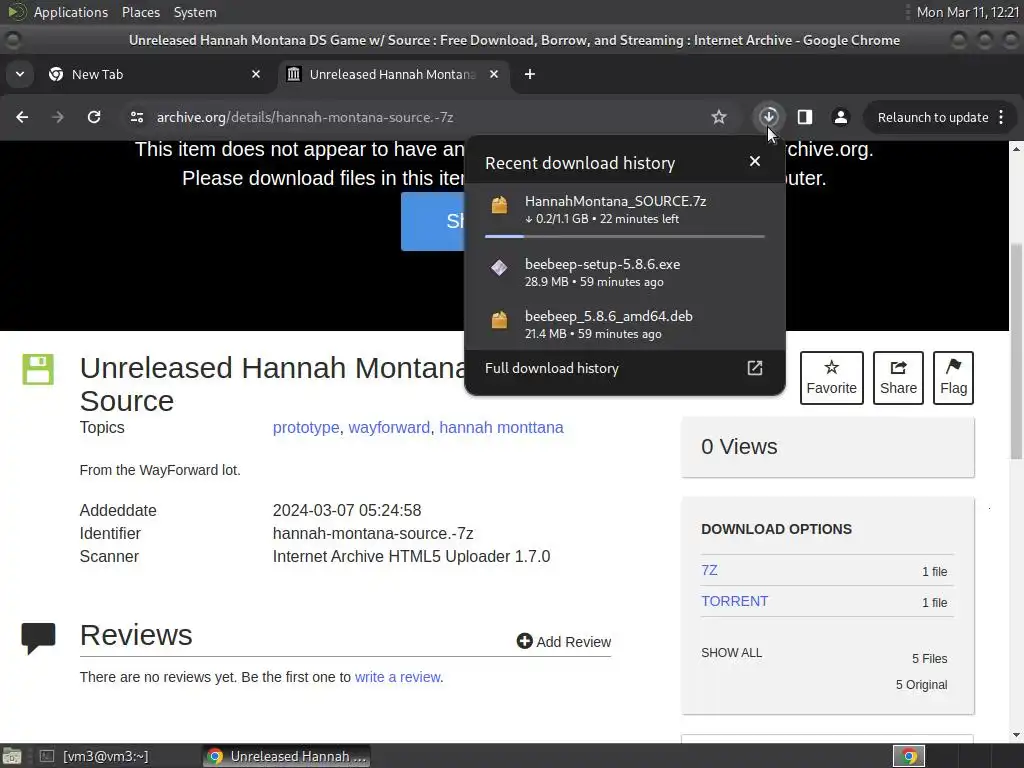Viewport: 1024px width, 768px height.
Task: Follow the prototype topic link
Action: [x=306, y=427]
